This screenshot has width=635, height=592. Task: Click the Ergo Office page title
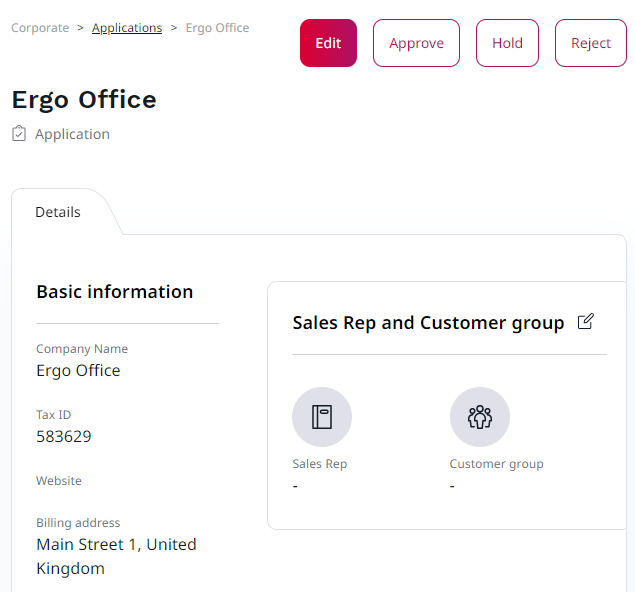coord(84,100)
